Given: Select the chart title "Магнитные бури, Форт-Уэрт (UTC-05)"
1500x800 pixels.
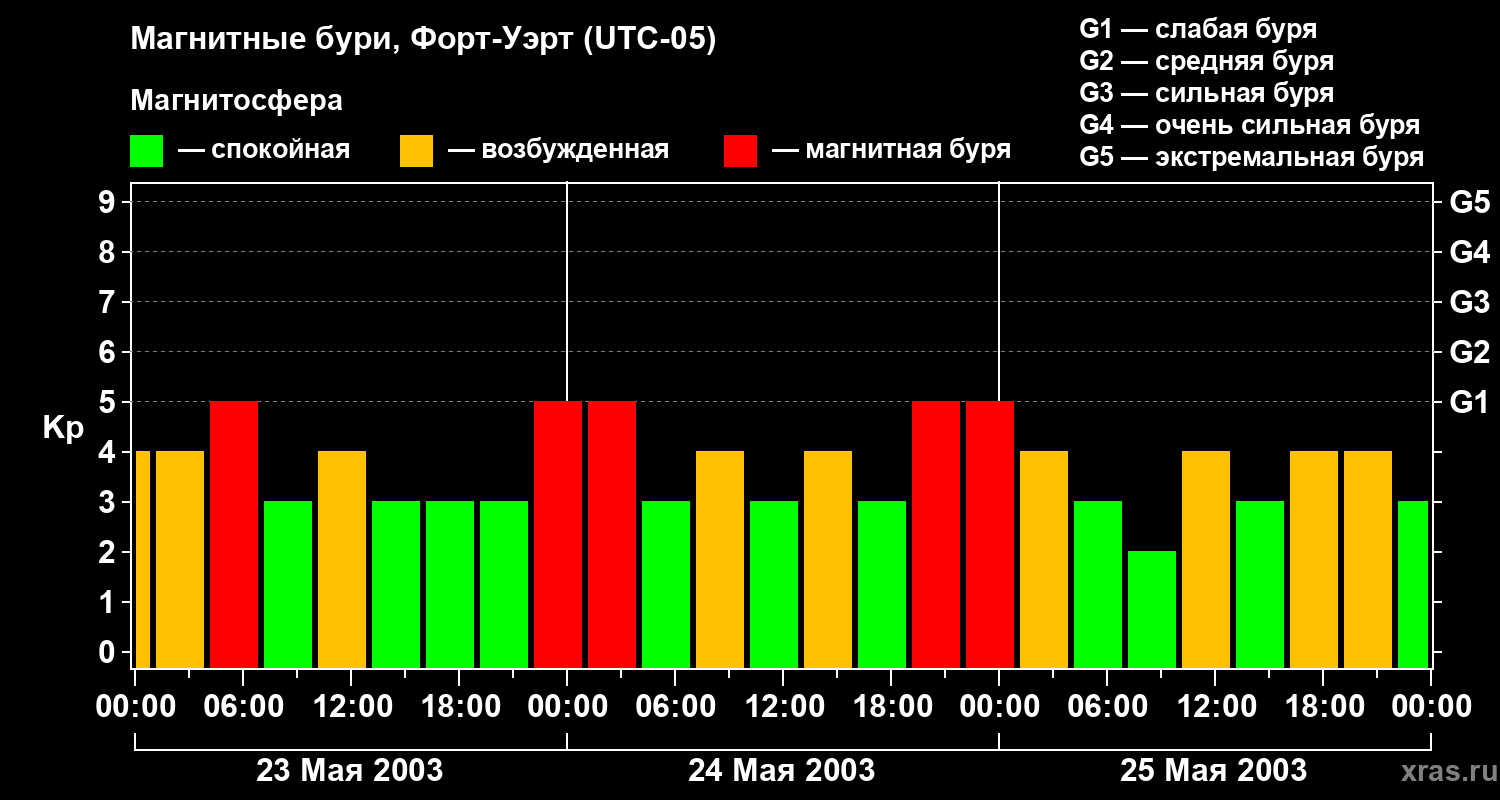Looking at the screenshot, I should click(424, 40).
